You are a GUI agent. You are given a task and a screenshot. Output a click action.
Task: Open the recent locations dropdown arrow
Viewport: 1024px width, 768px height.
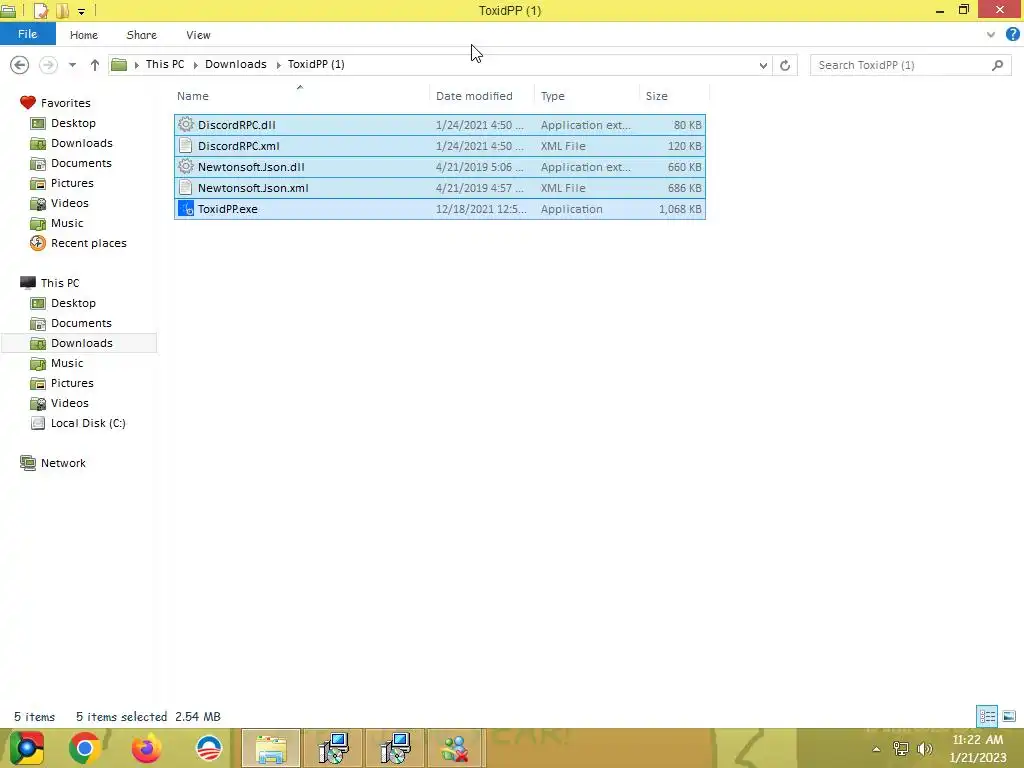point(72,65)
